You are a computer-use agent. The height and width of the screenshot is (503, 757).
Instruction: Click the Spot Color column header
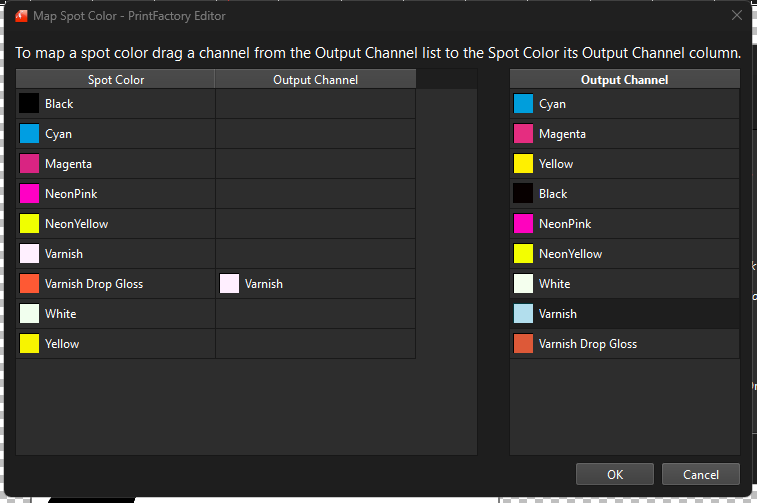pos(115,79)
